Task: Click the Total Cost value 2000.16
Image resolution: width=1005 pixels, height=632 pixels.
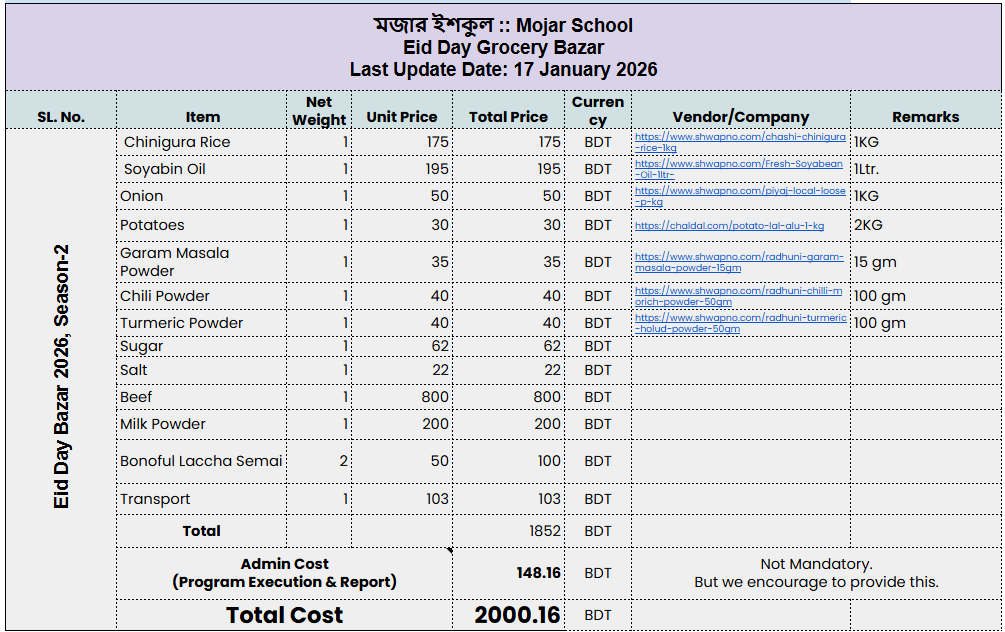Action: click(x=517, y=615)
